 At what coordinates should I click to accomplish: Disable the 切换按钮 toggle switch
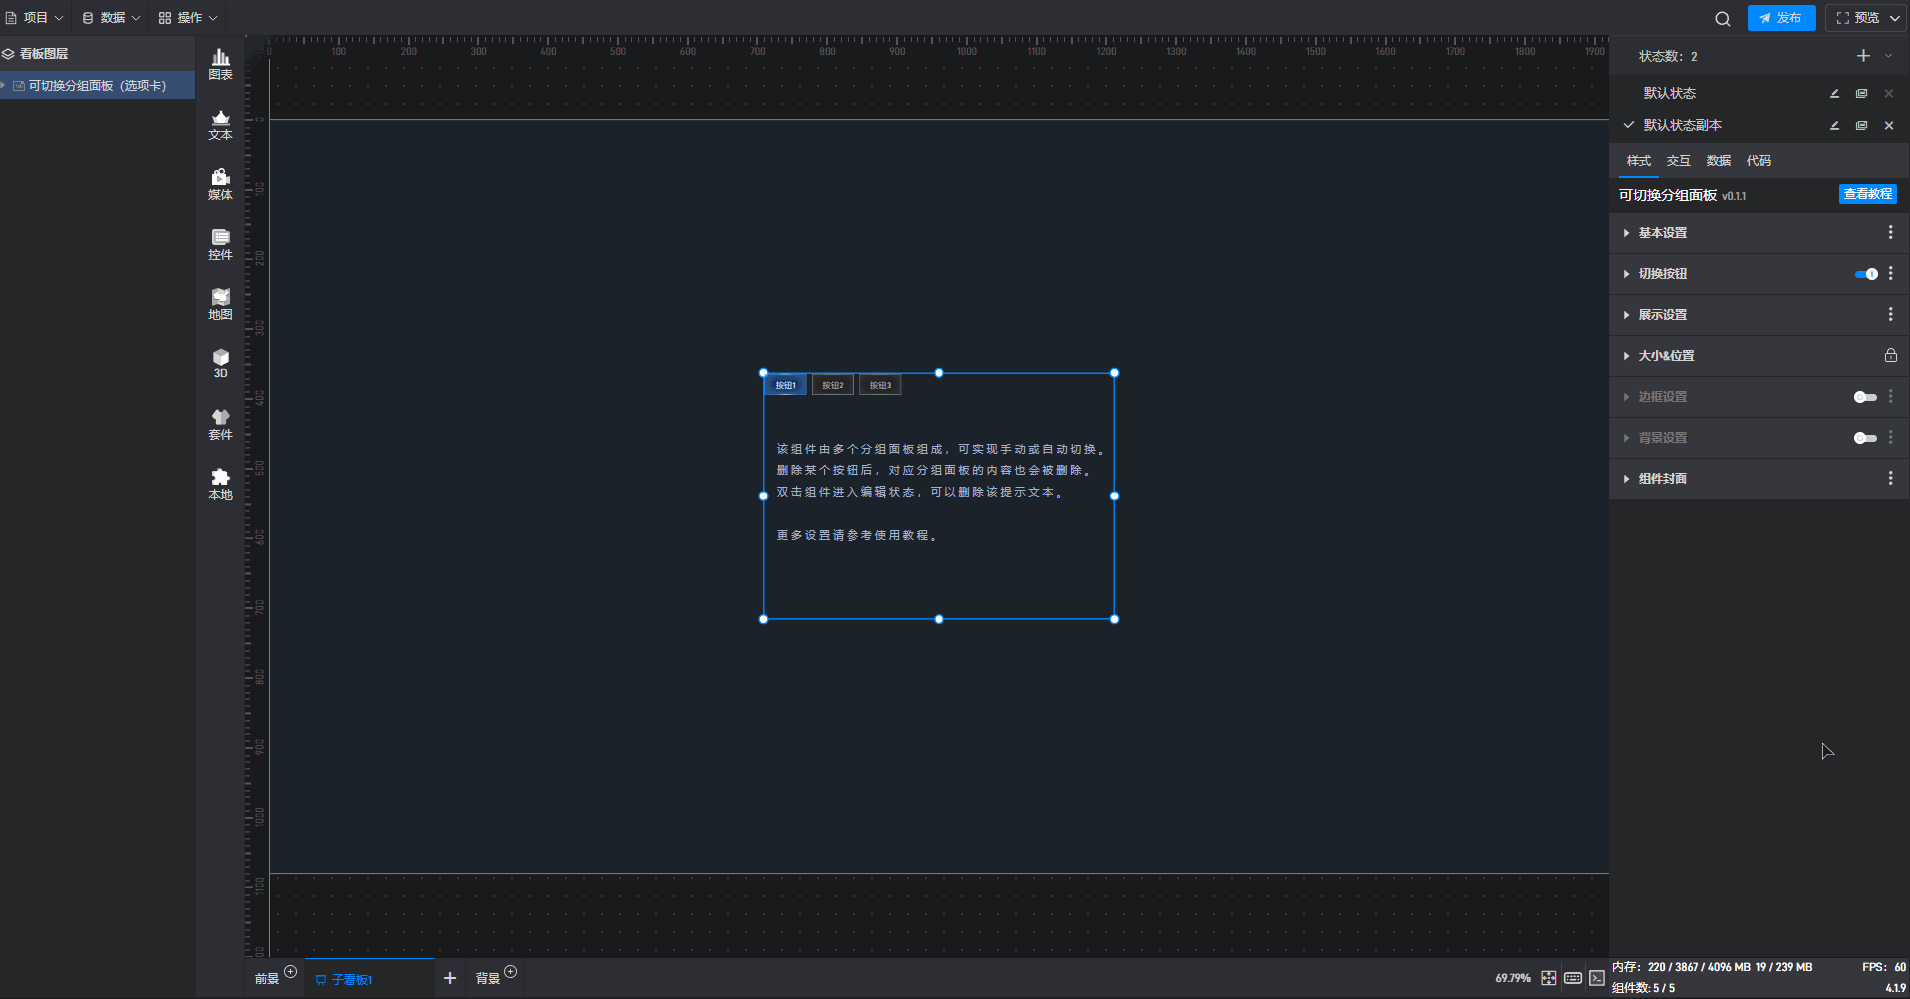(1865, 274)
